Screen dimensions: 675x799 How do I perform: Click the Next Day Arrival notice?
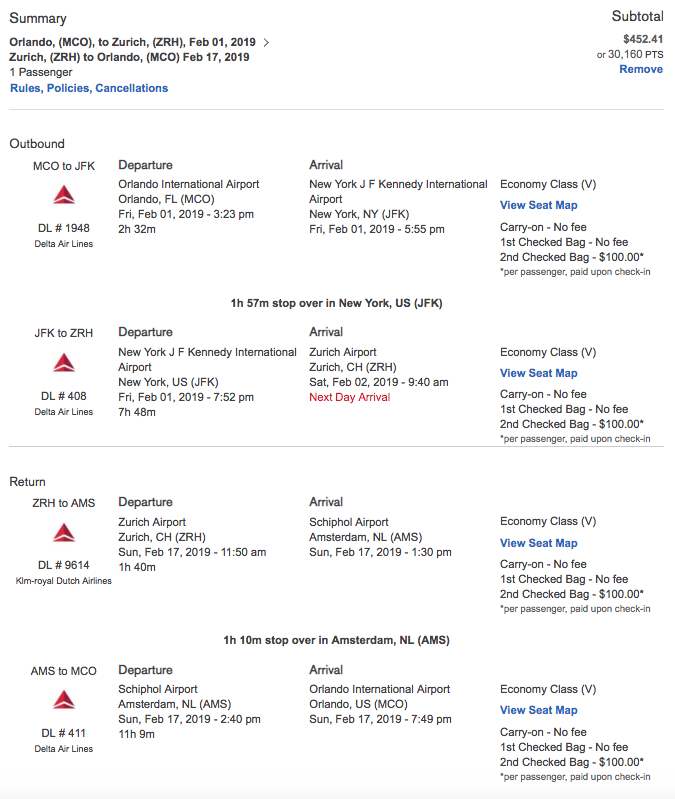pyautogui.click(x=349, y=397)
